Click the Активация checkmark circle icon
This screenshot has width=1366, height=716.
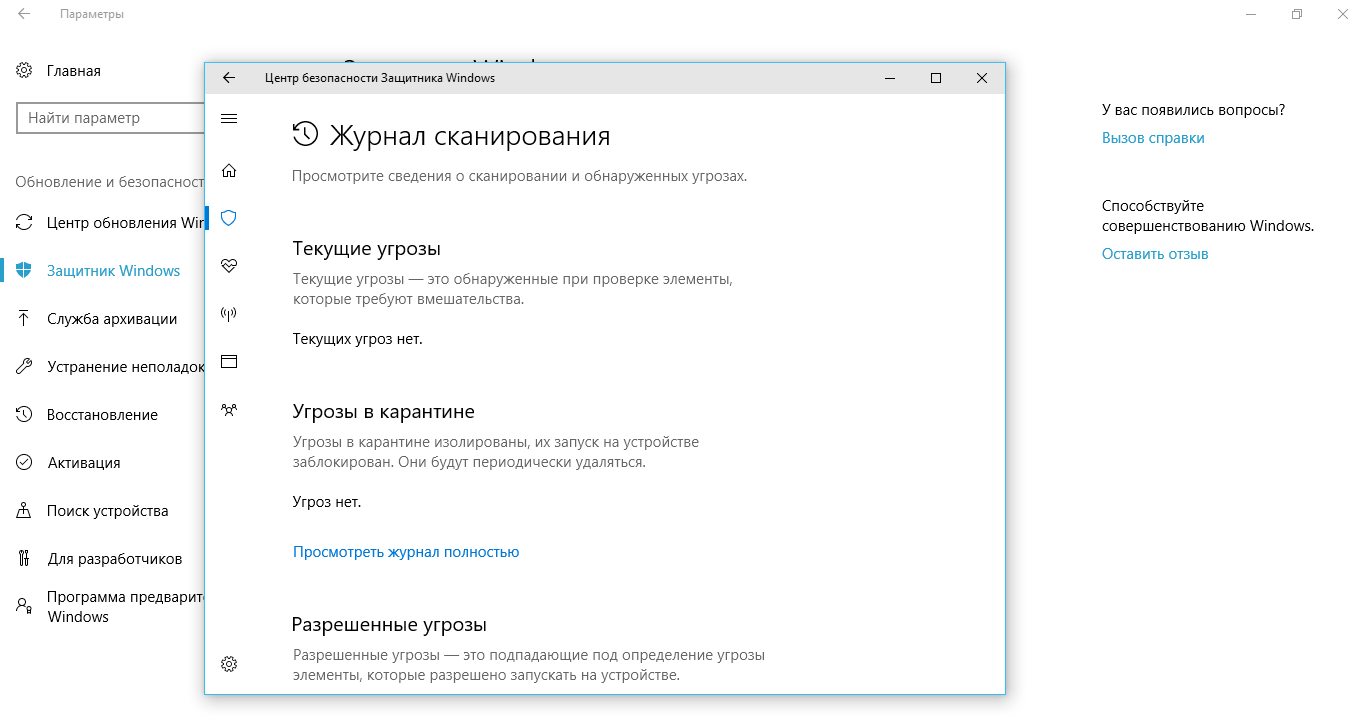(24, 462)
